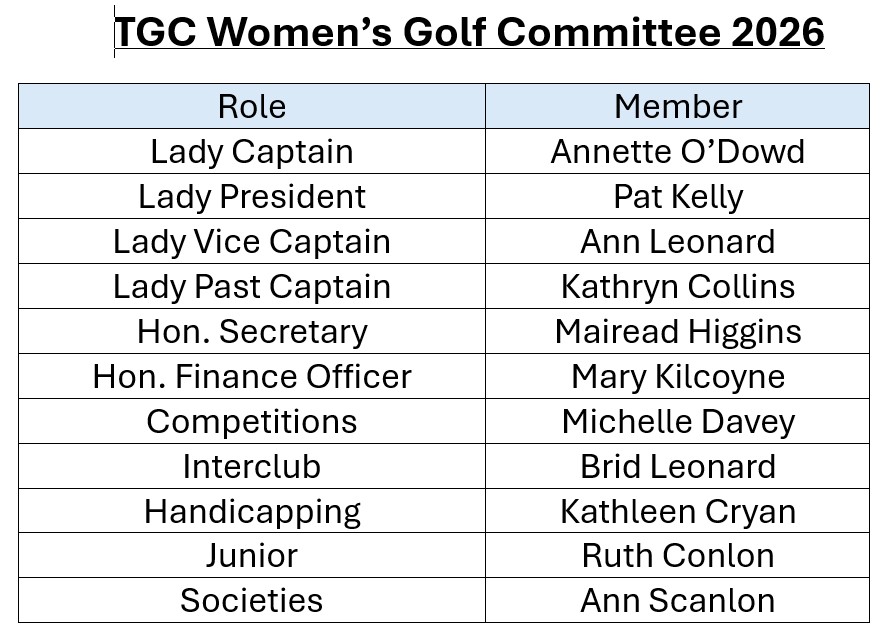Click the Lady Vice Captain cell
Screen dimensions: 889x636
pos(252,241)
